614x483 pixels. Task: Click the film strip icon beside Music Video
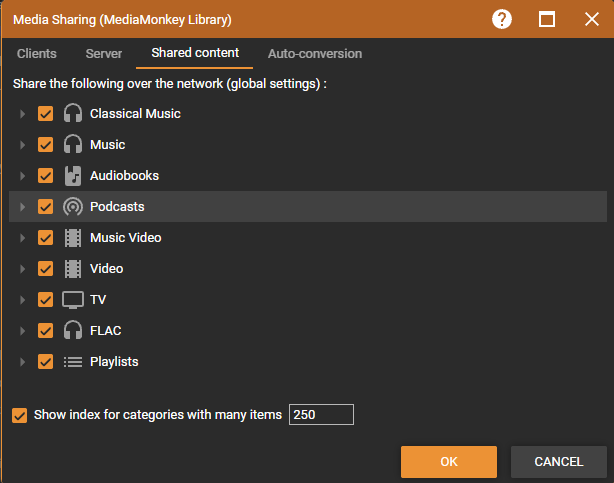click(72, 238)
